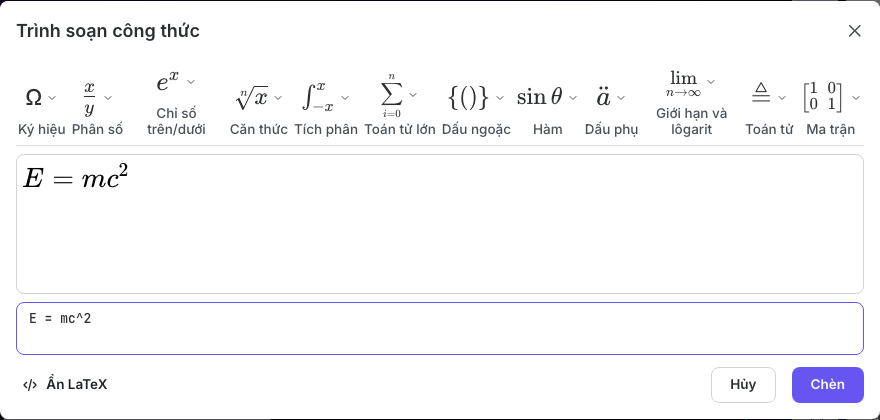Choose the e^x superscript/subscript icon
The image size is (880, 420).
pos(168,83)
